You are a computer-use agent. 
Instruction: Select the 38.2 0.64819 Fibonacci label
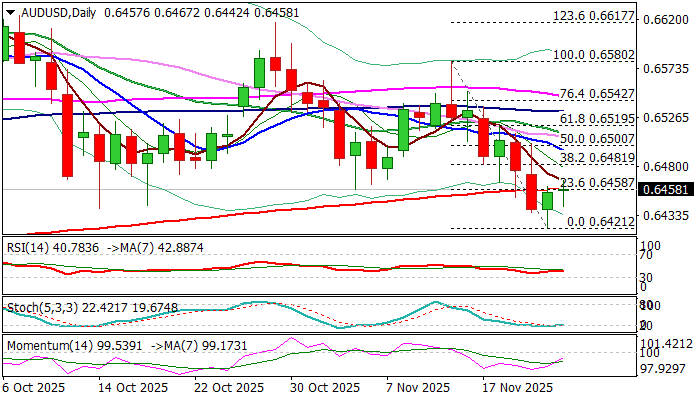[x=597, y=157]
